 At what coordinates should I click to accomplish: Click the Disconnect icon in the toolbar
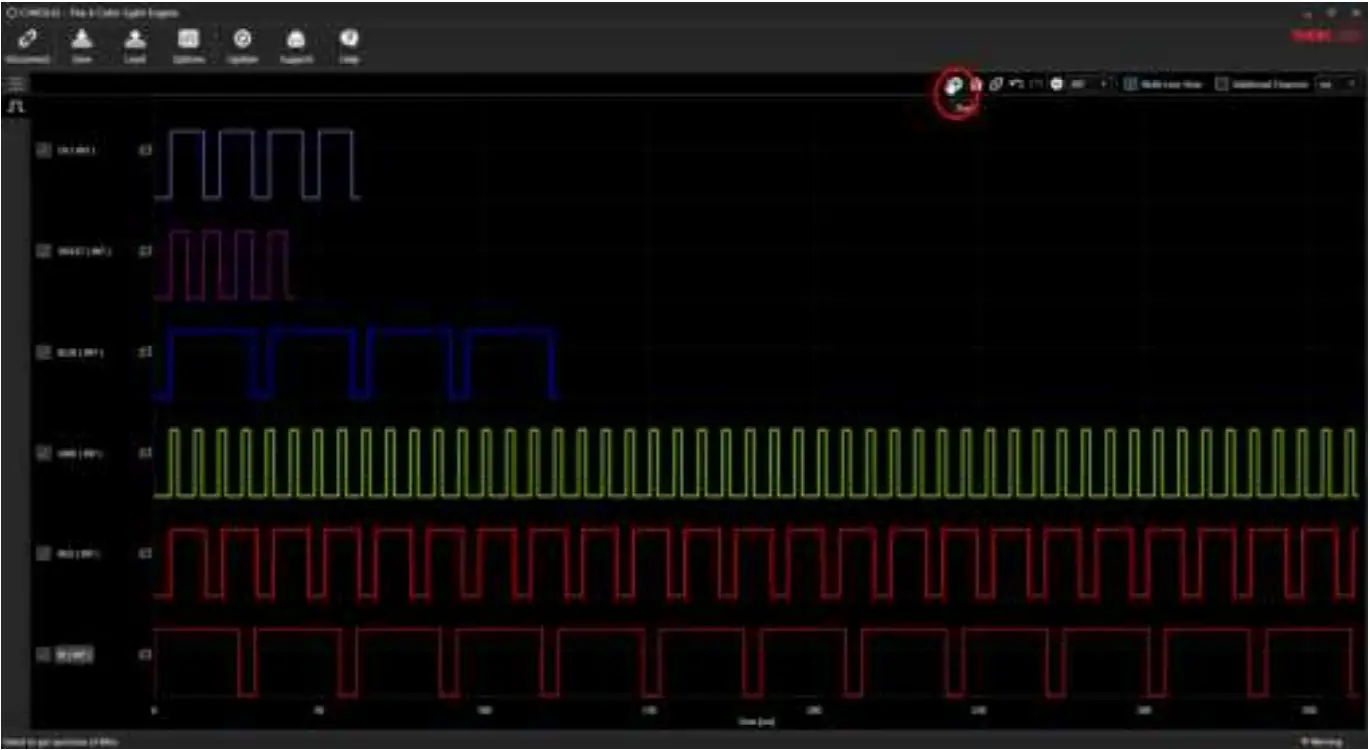30,44
